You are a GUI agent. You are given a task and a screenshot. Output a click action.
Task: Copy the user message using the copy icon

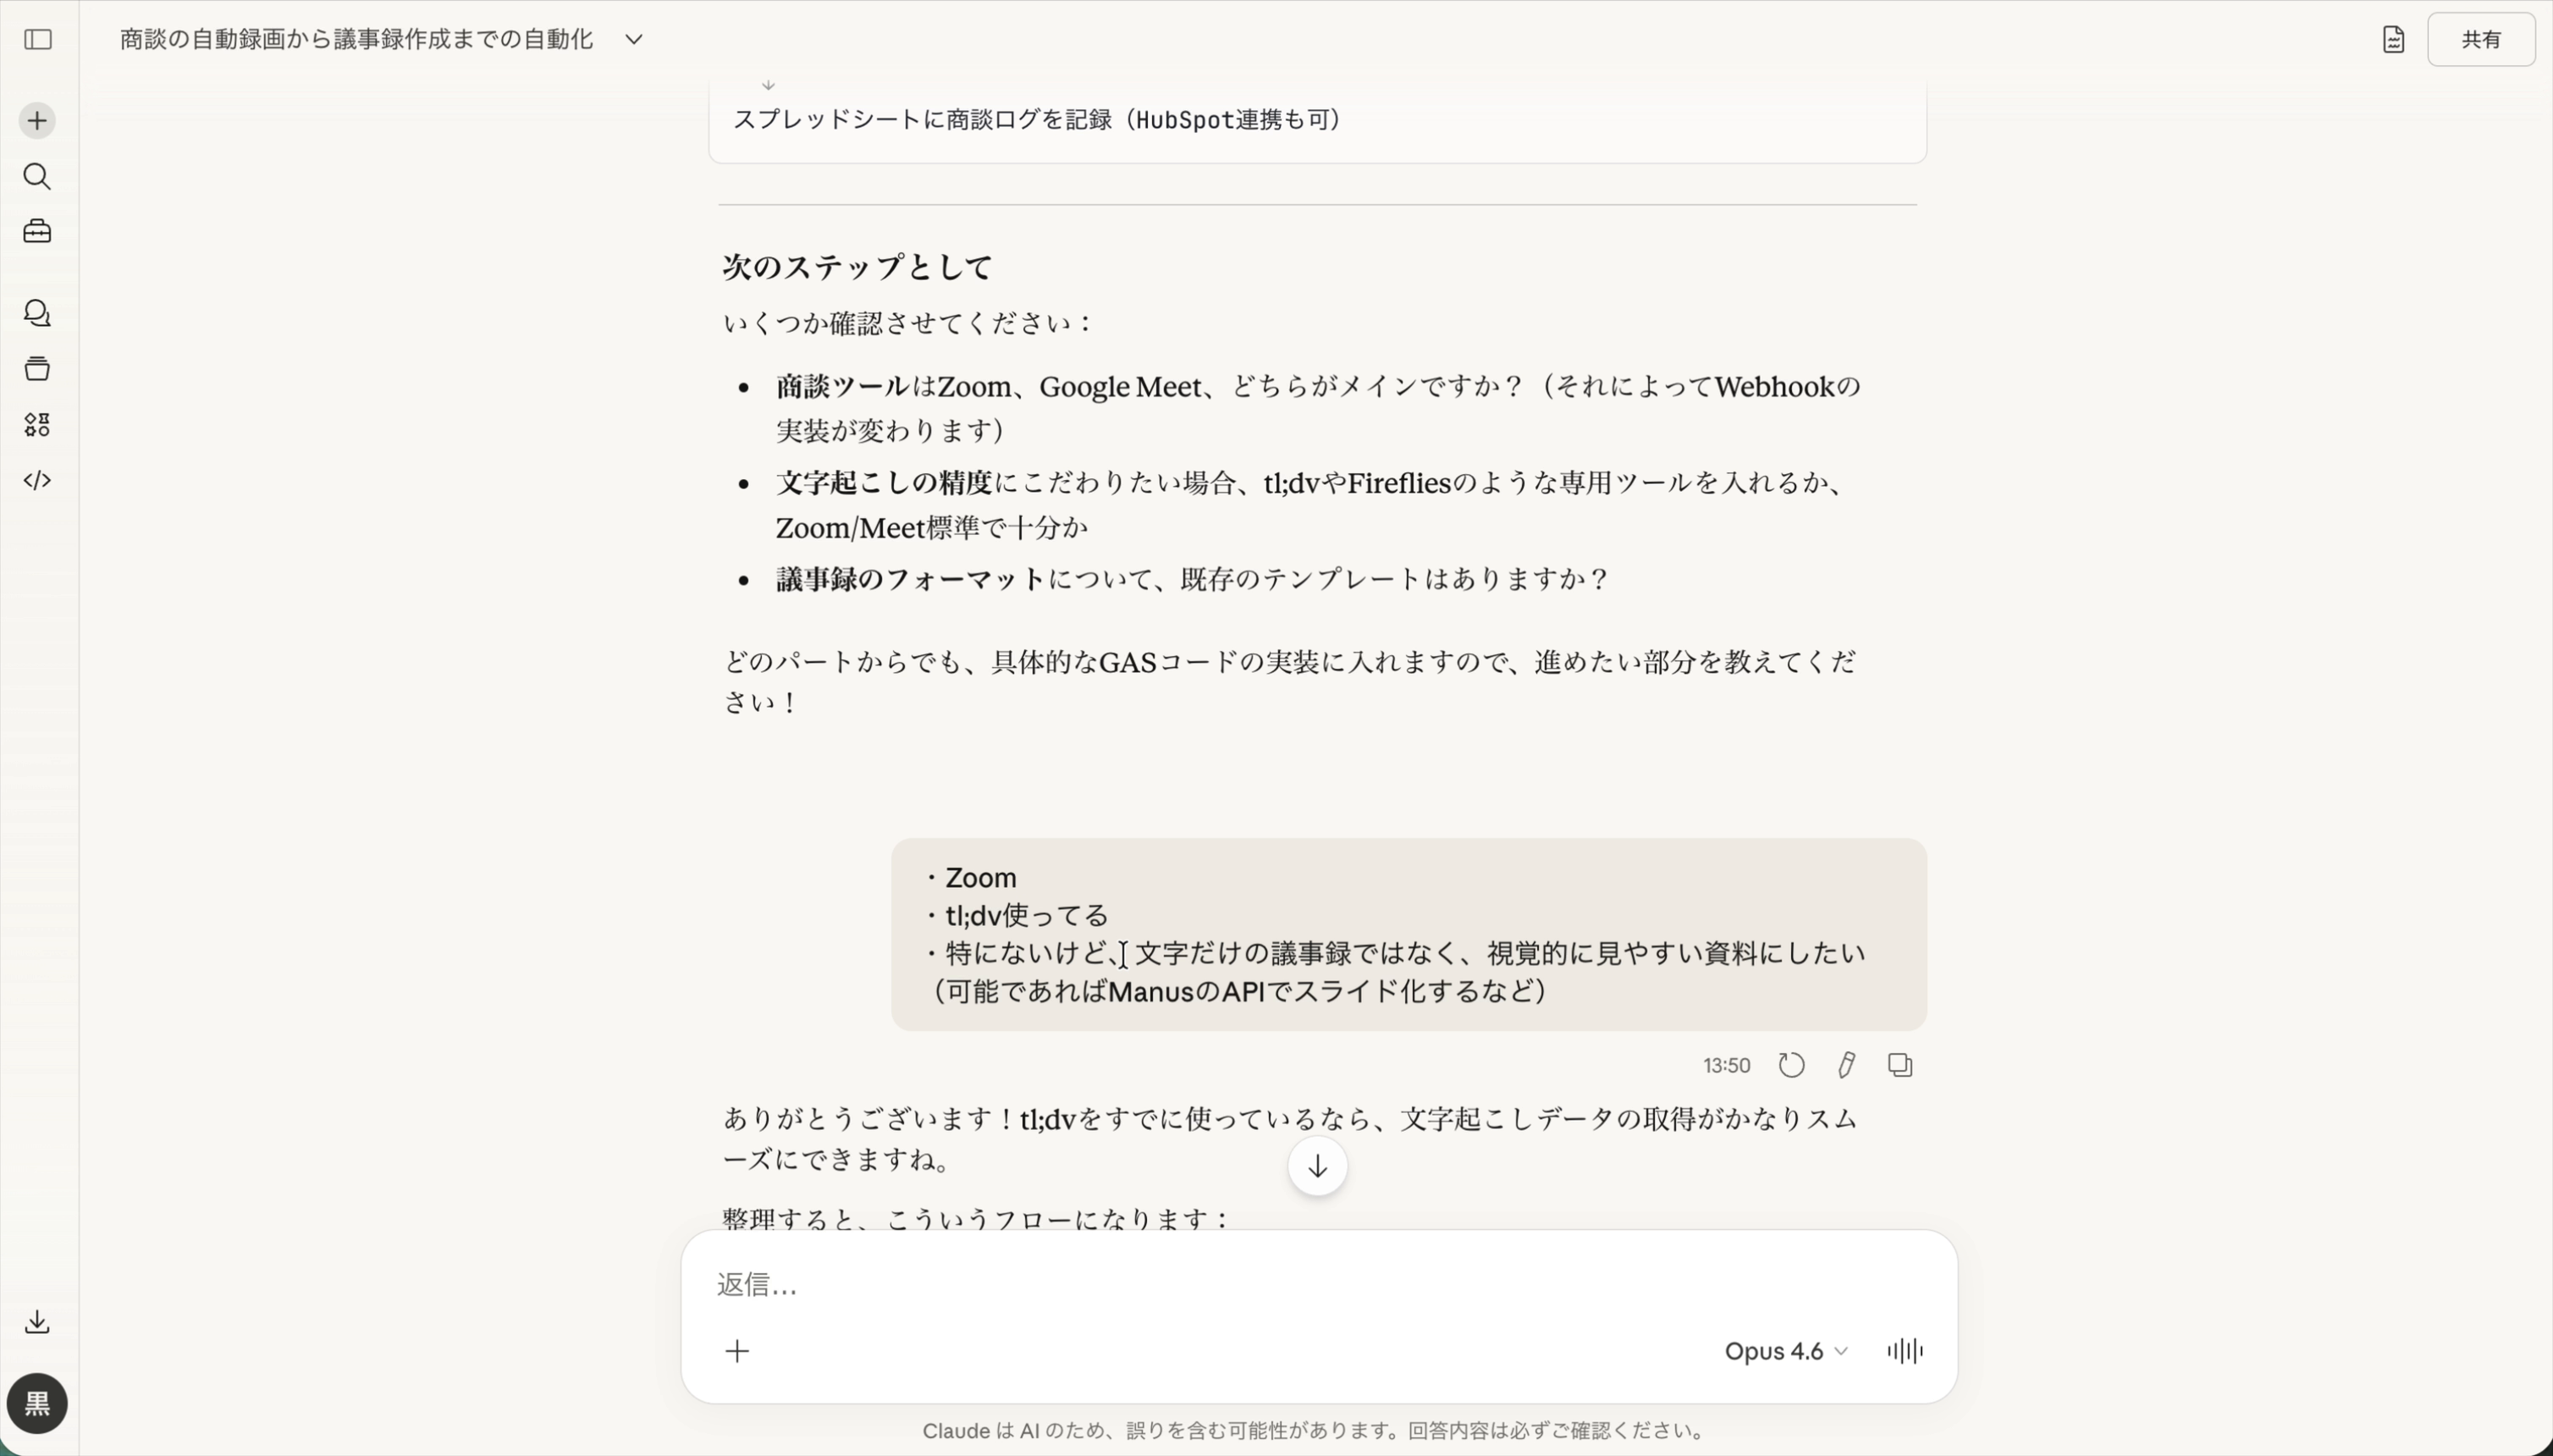tap(1897, 1064)
